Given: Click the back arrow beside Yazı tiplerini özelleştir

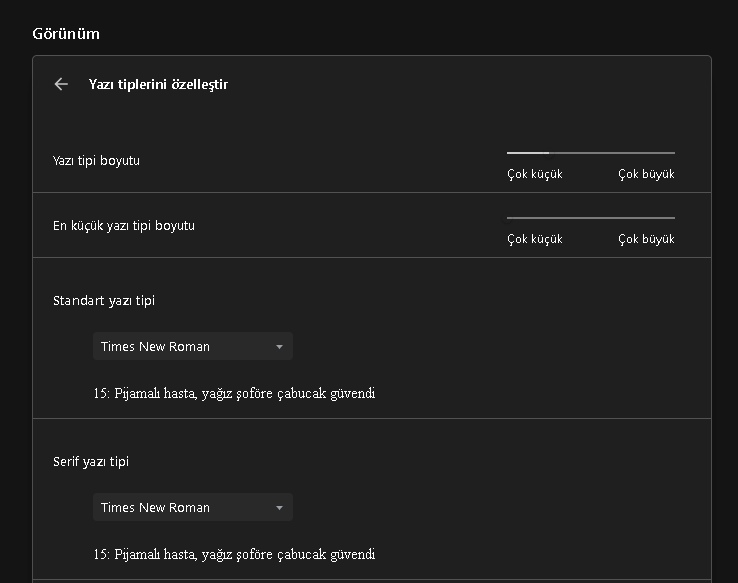Looking at the screenshot, I should pos(61,85).
